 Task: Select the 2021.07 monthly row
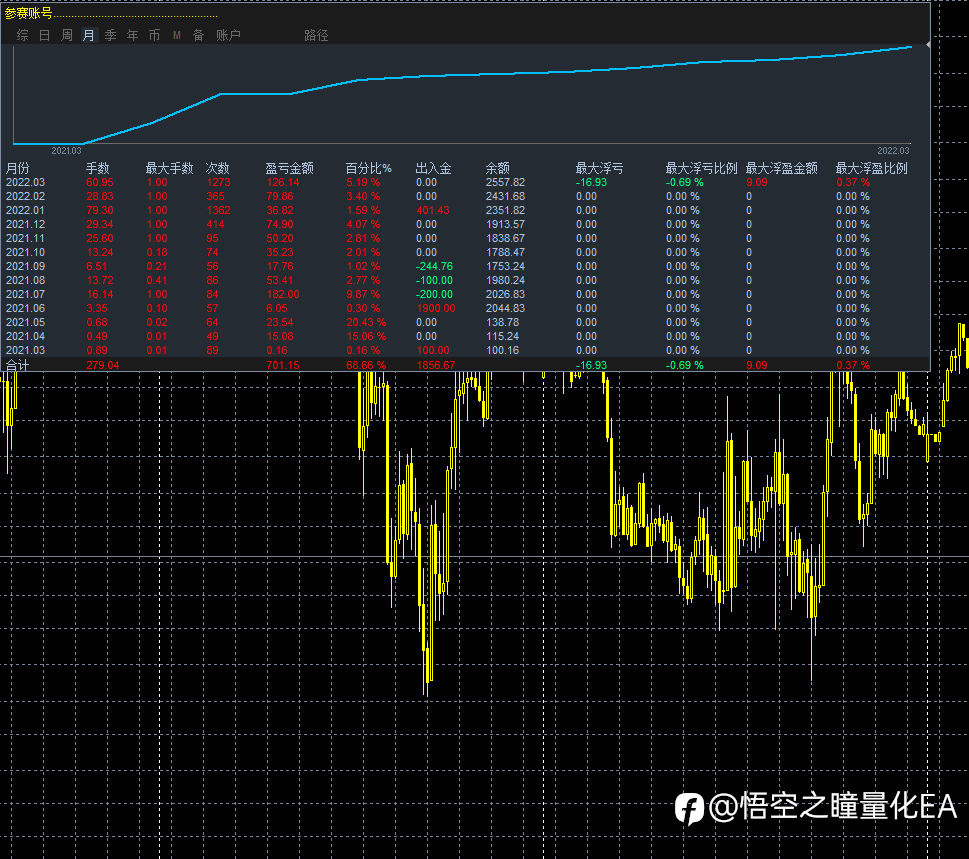tap(25, 294)
